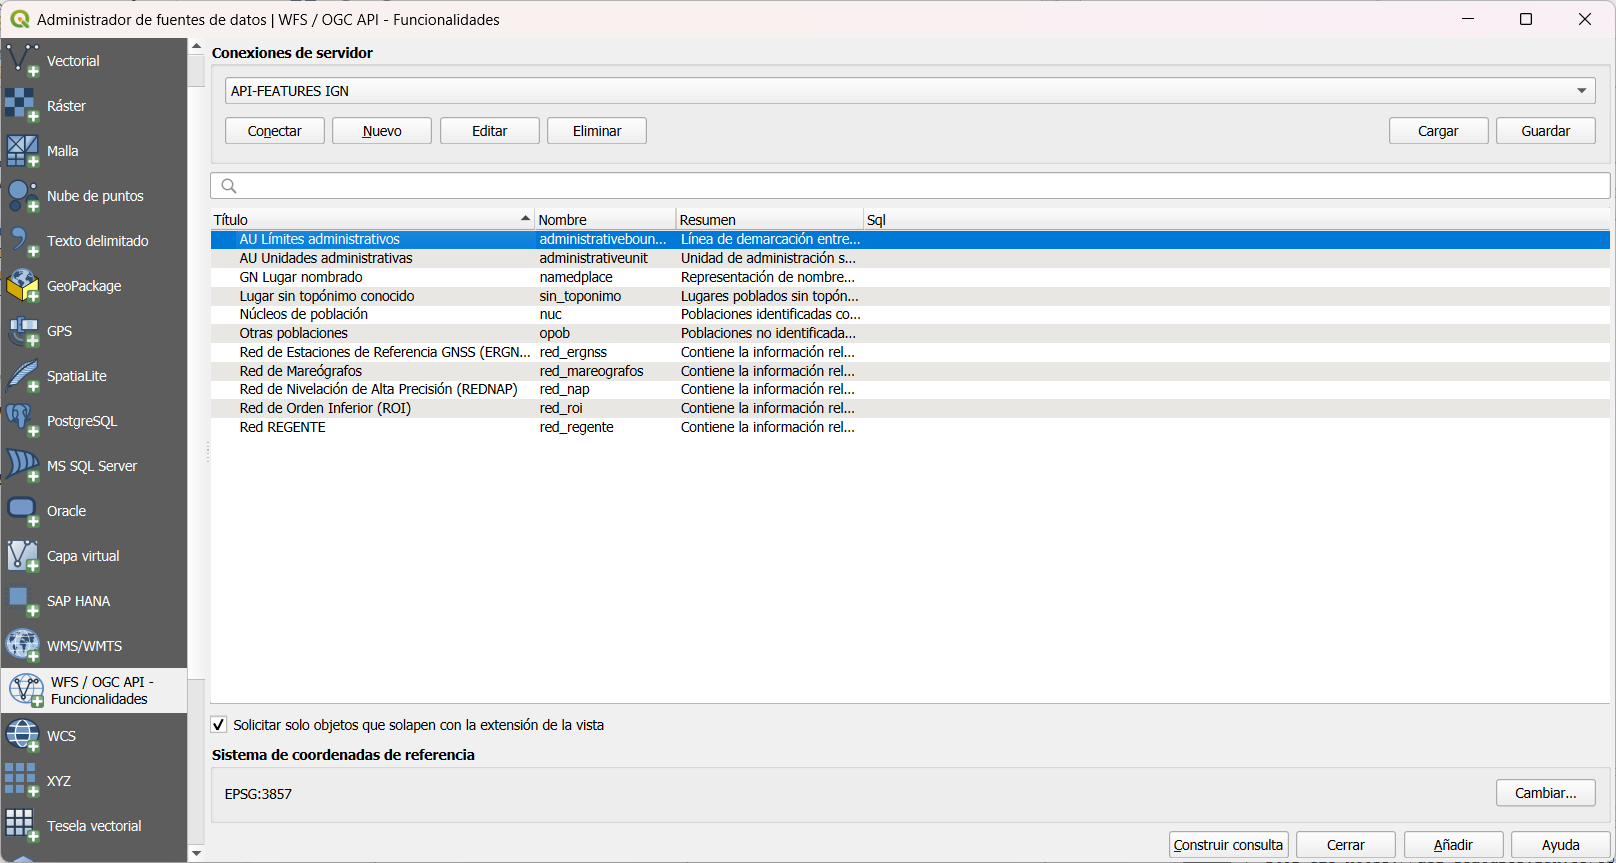
Task: Expand the API-FEATURES IGN connection dropdown
Action: pos(1581,91)
